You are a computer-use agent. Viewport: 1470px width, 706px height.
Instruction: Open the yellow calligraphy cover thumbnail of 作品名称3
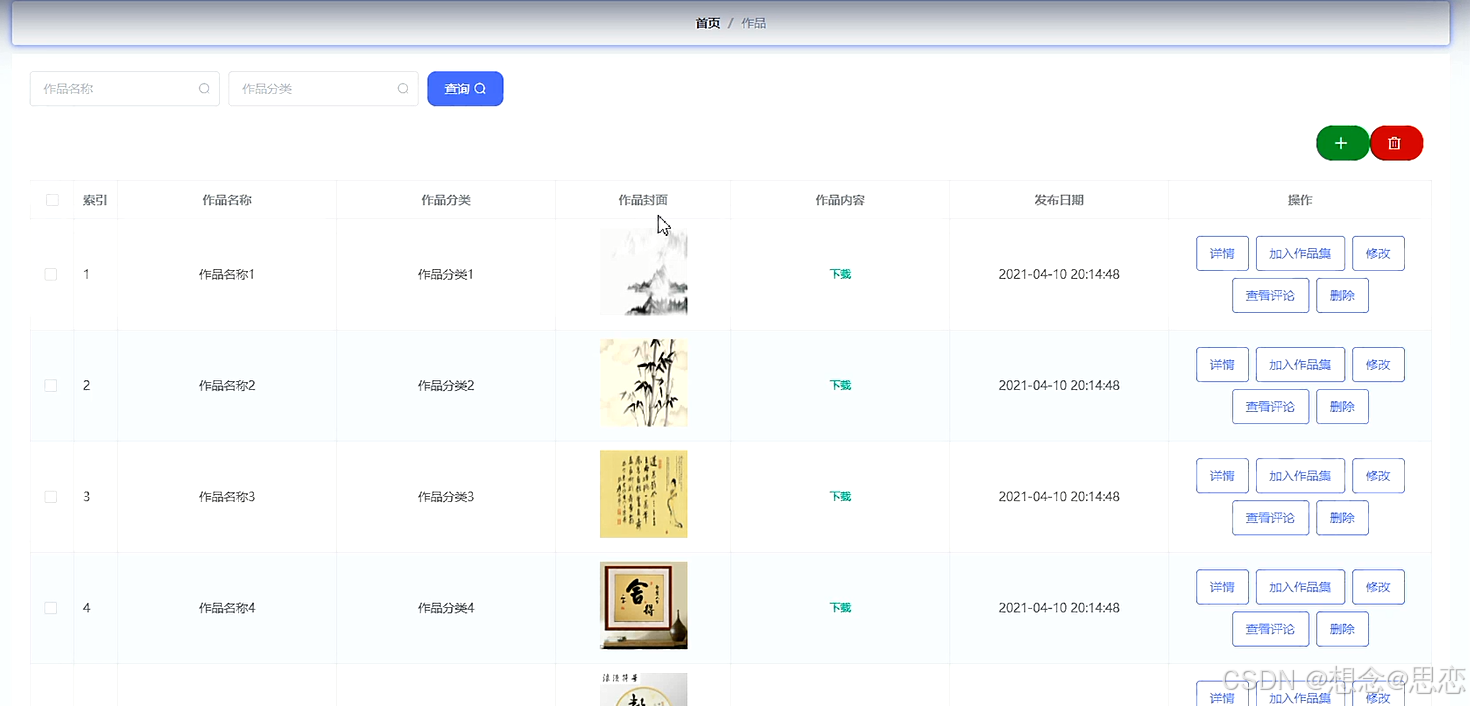coord(643,494)
